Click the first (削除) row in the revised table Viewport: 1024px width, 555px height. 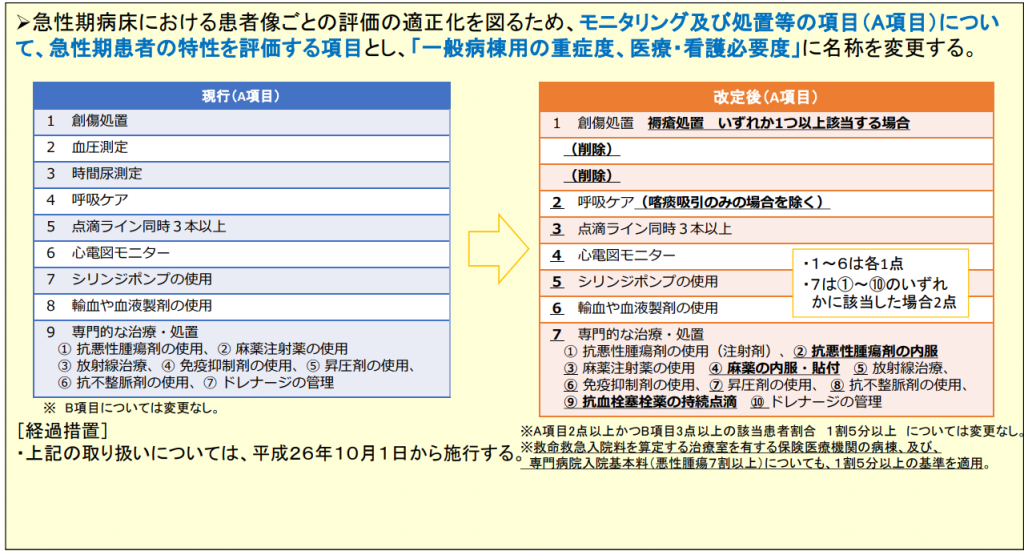pyautogui.click(x=766, y=150)
